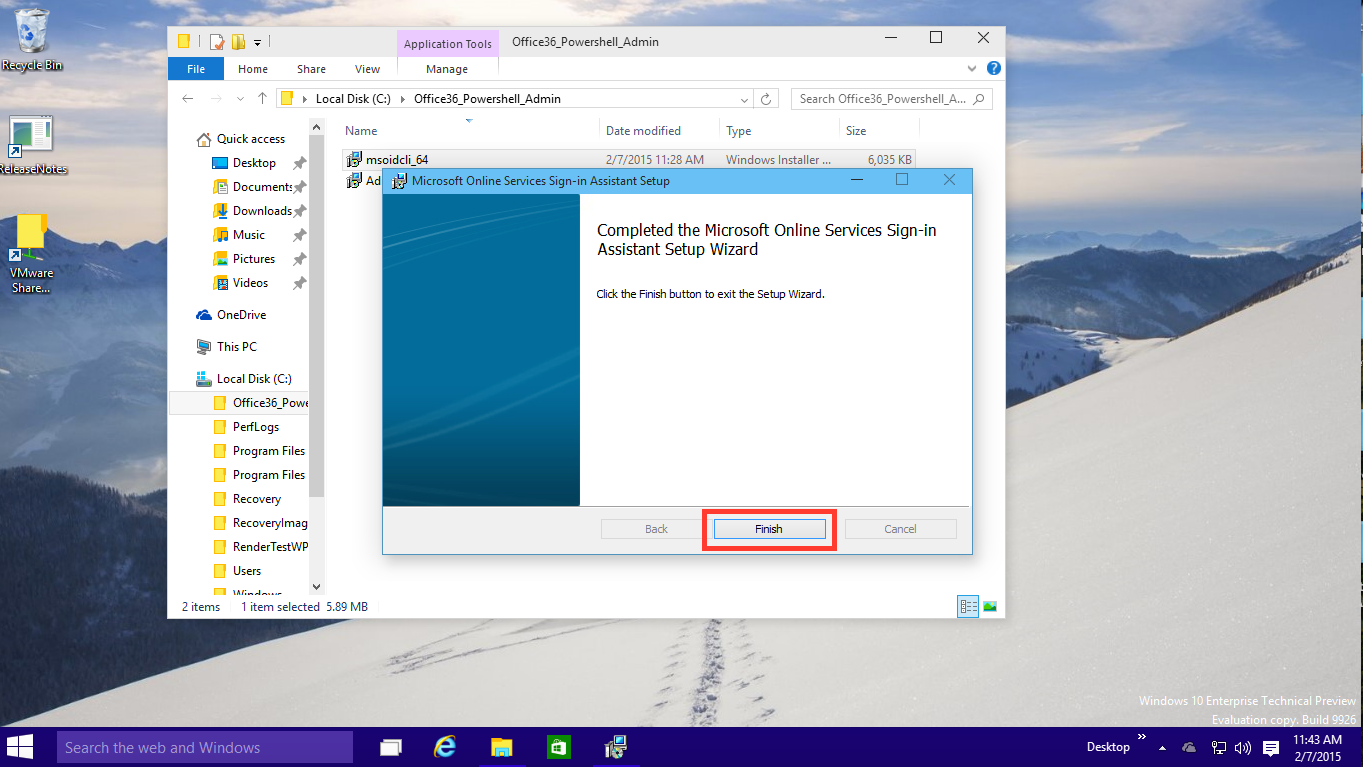Viewport: 1363px width, 767px height.
Task: Open the Store app on taskbar
Action: click(558, 747)
